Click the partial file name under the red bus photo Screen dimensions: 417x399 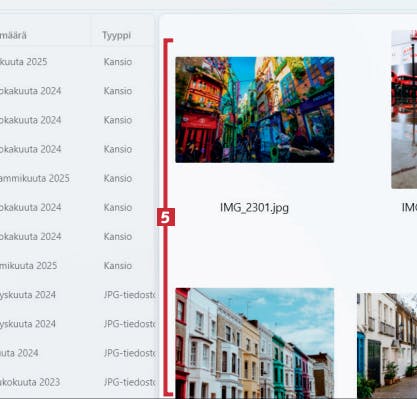pos(409,207)
